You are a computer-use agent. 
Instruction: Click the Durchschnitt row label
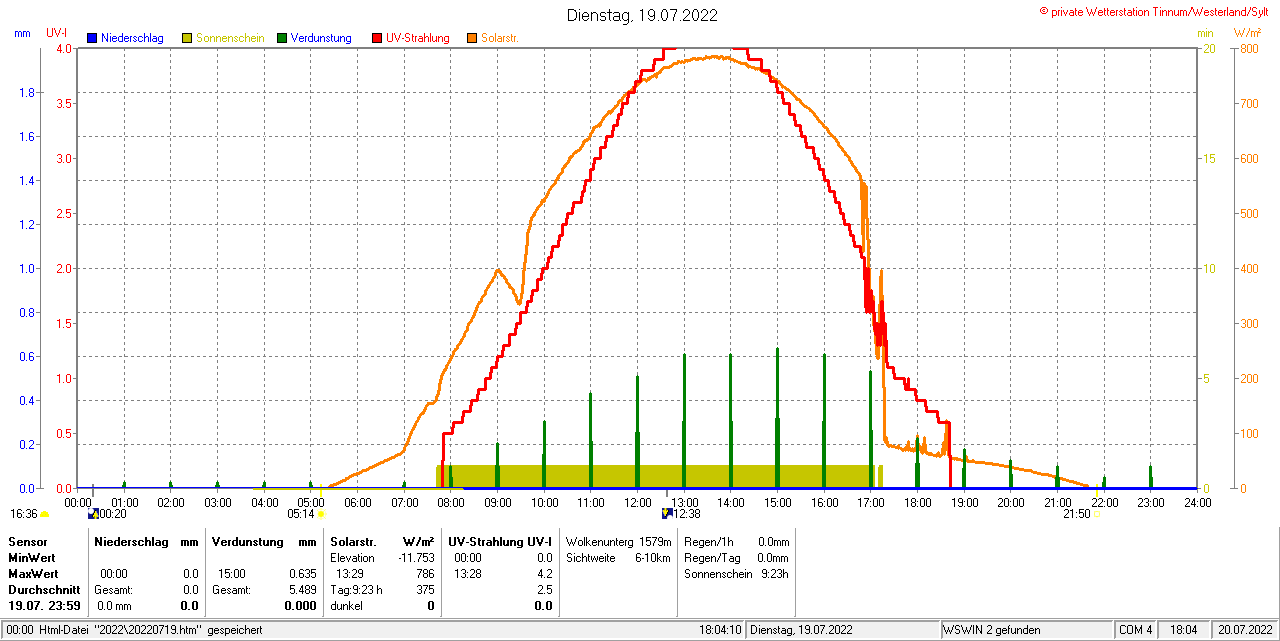(44, 589)
